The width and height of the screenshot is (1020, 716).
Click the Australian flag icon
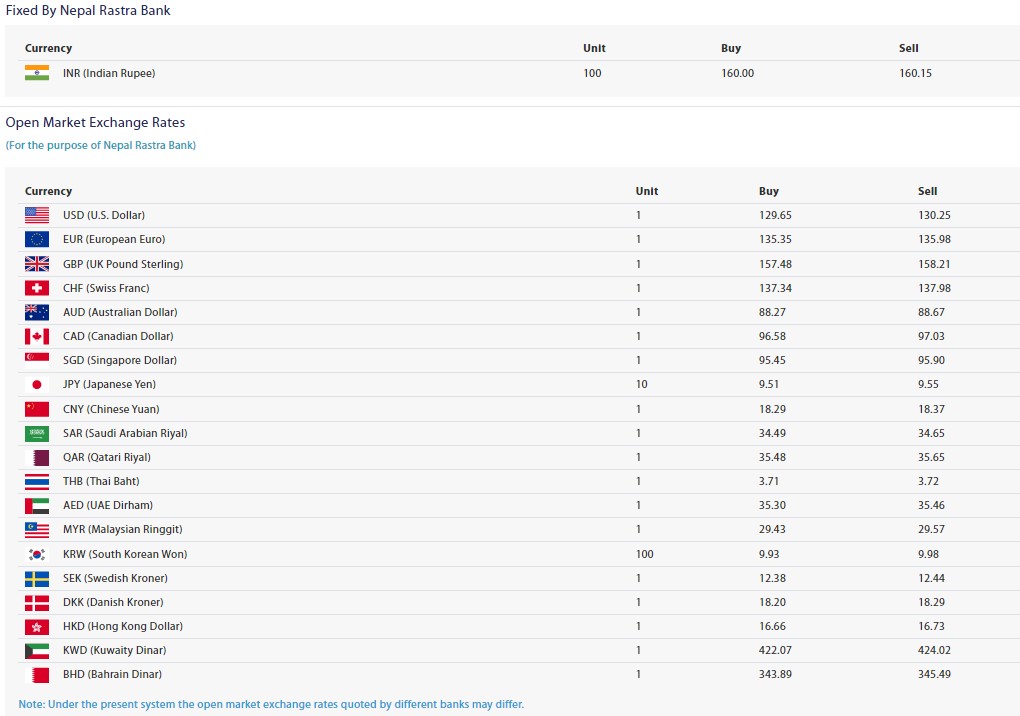[37, 312]
